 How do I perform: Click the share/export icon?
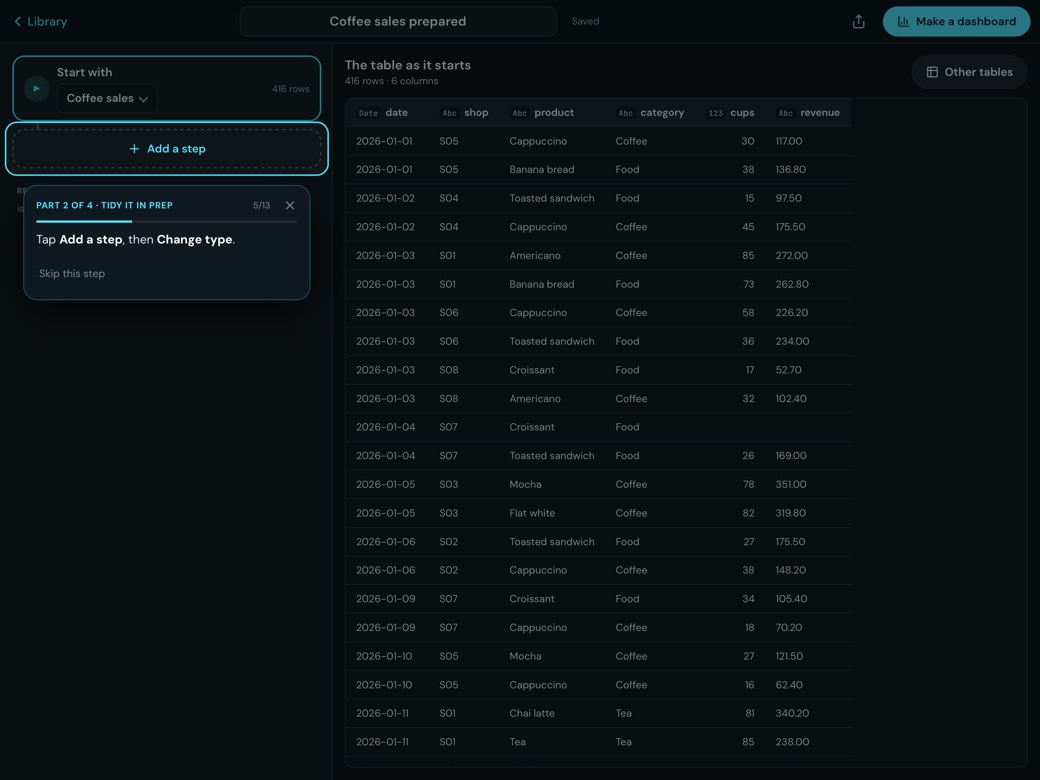tap(858, 21)
